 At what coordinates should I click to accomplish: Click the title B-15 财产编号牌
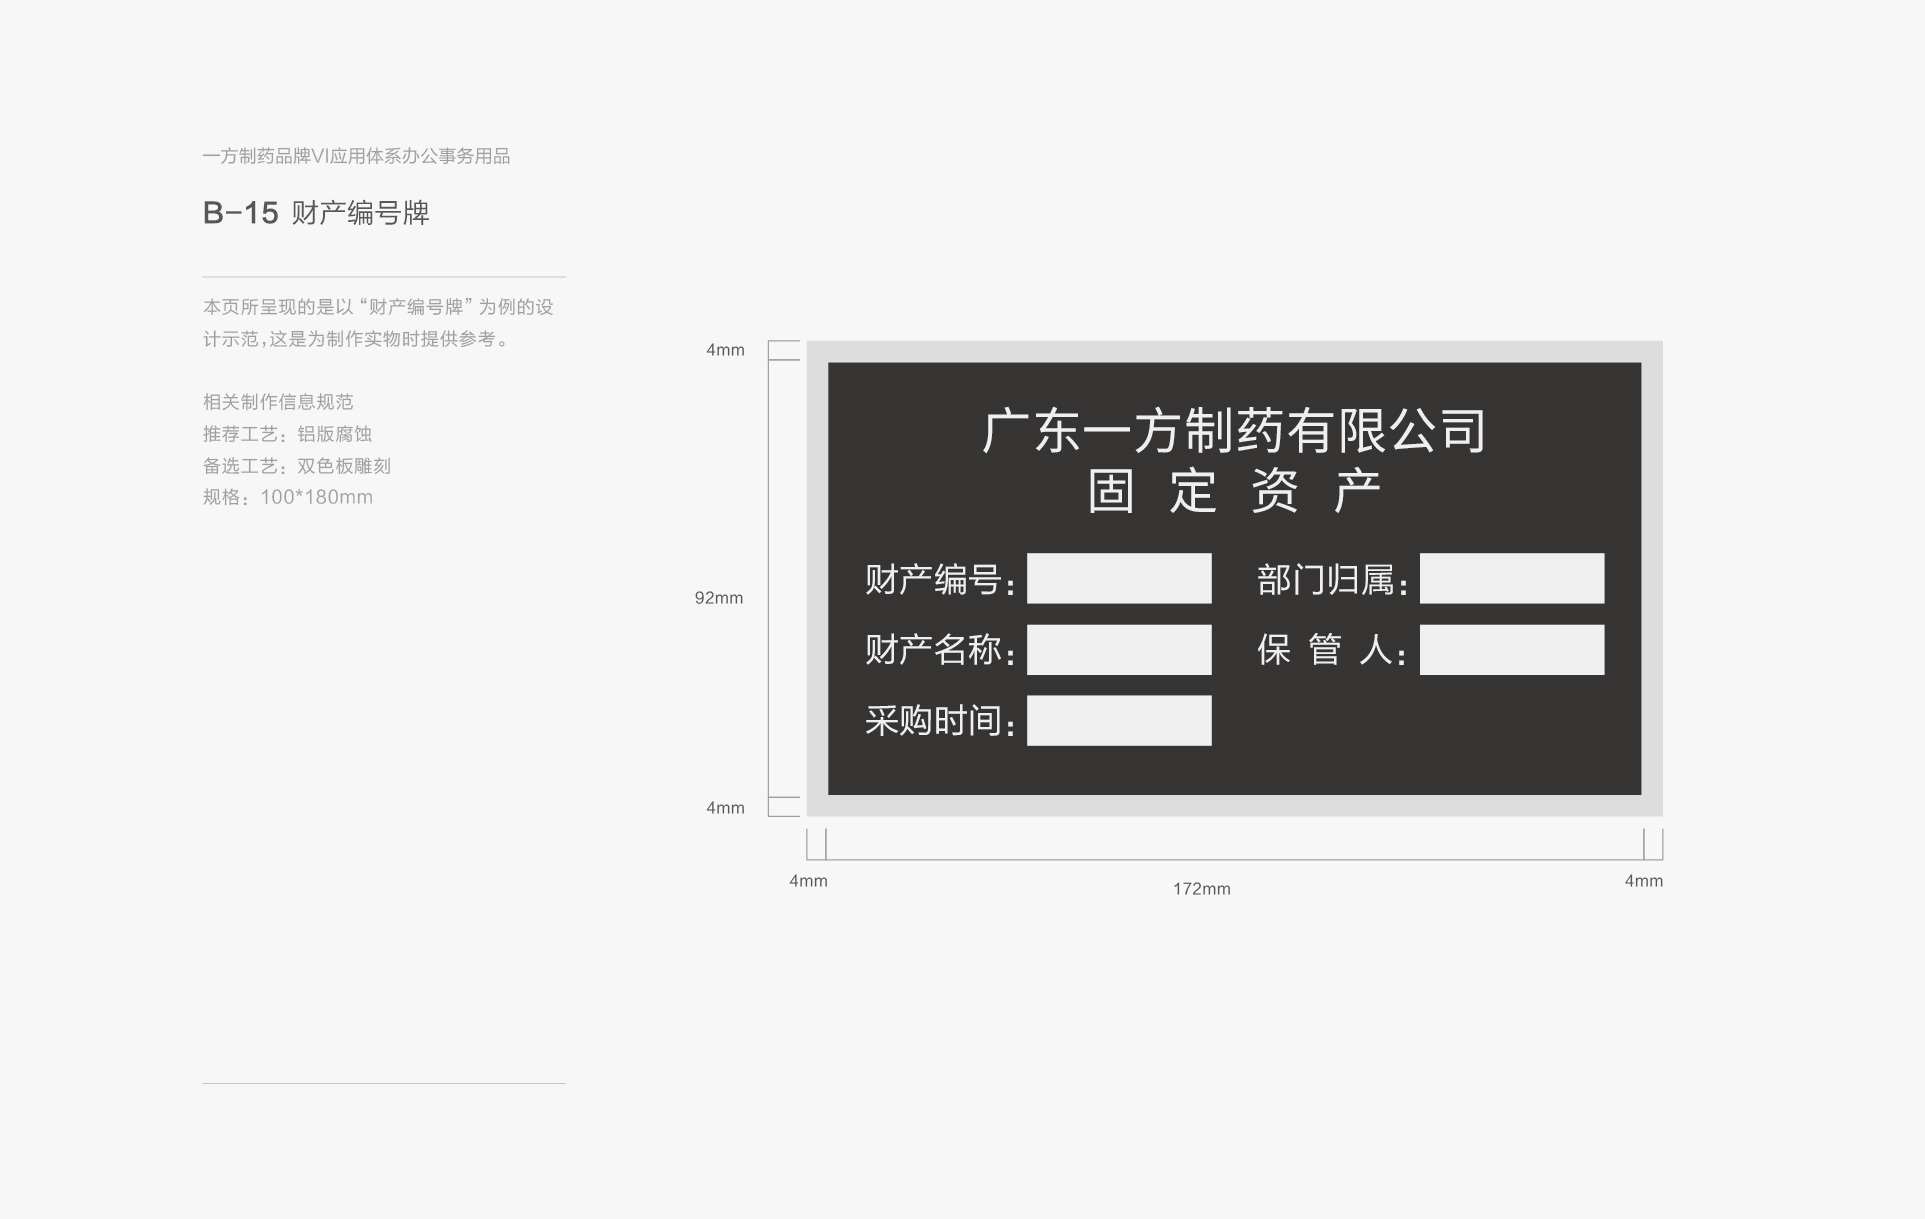(x=316, y=213)
